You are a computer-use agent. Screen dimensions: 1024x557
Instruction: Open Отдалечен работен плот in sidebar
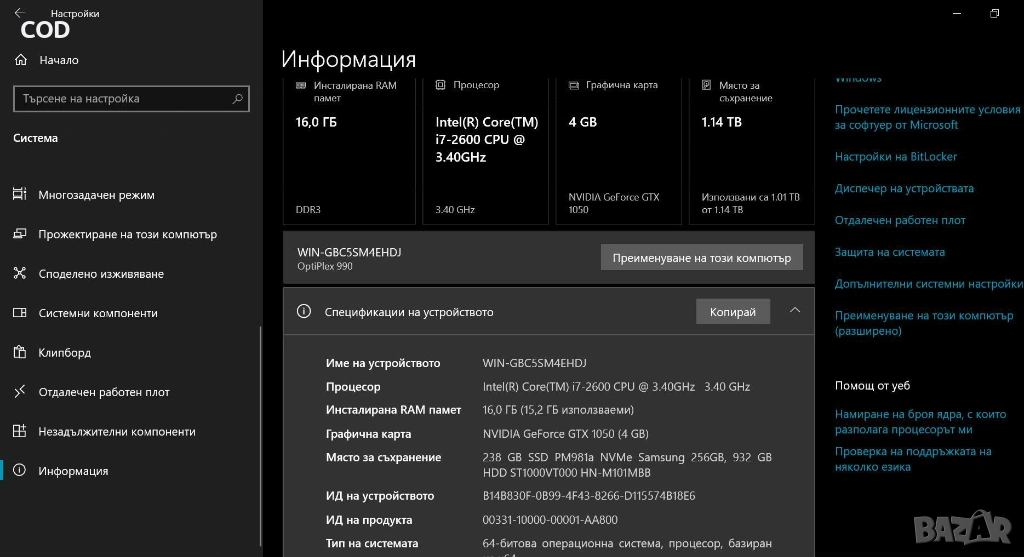tap(104, 392)
